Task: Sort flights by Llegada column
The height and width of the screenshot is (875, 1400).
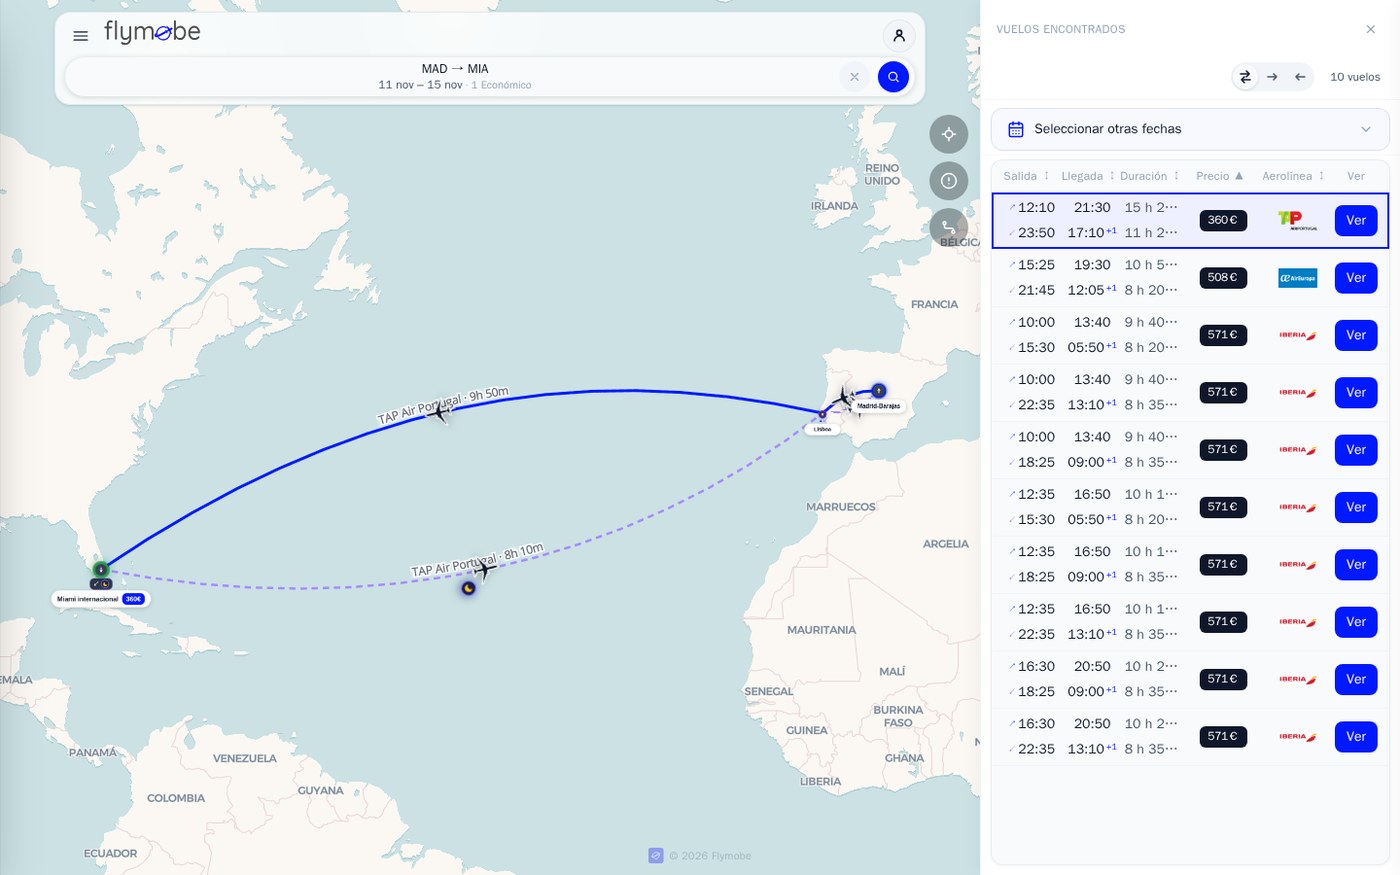Action: 1088,176
